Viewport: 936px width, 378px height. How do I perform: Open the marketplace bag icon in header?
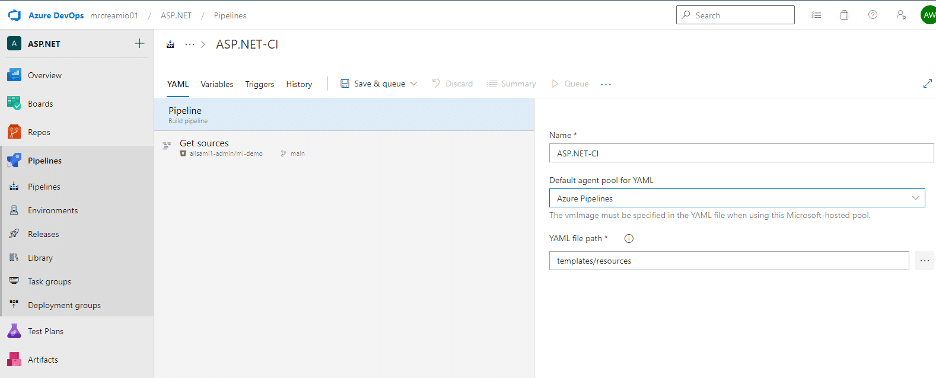[844, 16]
